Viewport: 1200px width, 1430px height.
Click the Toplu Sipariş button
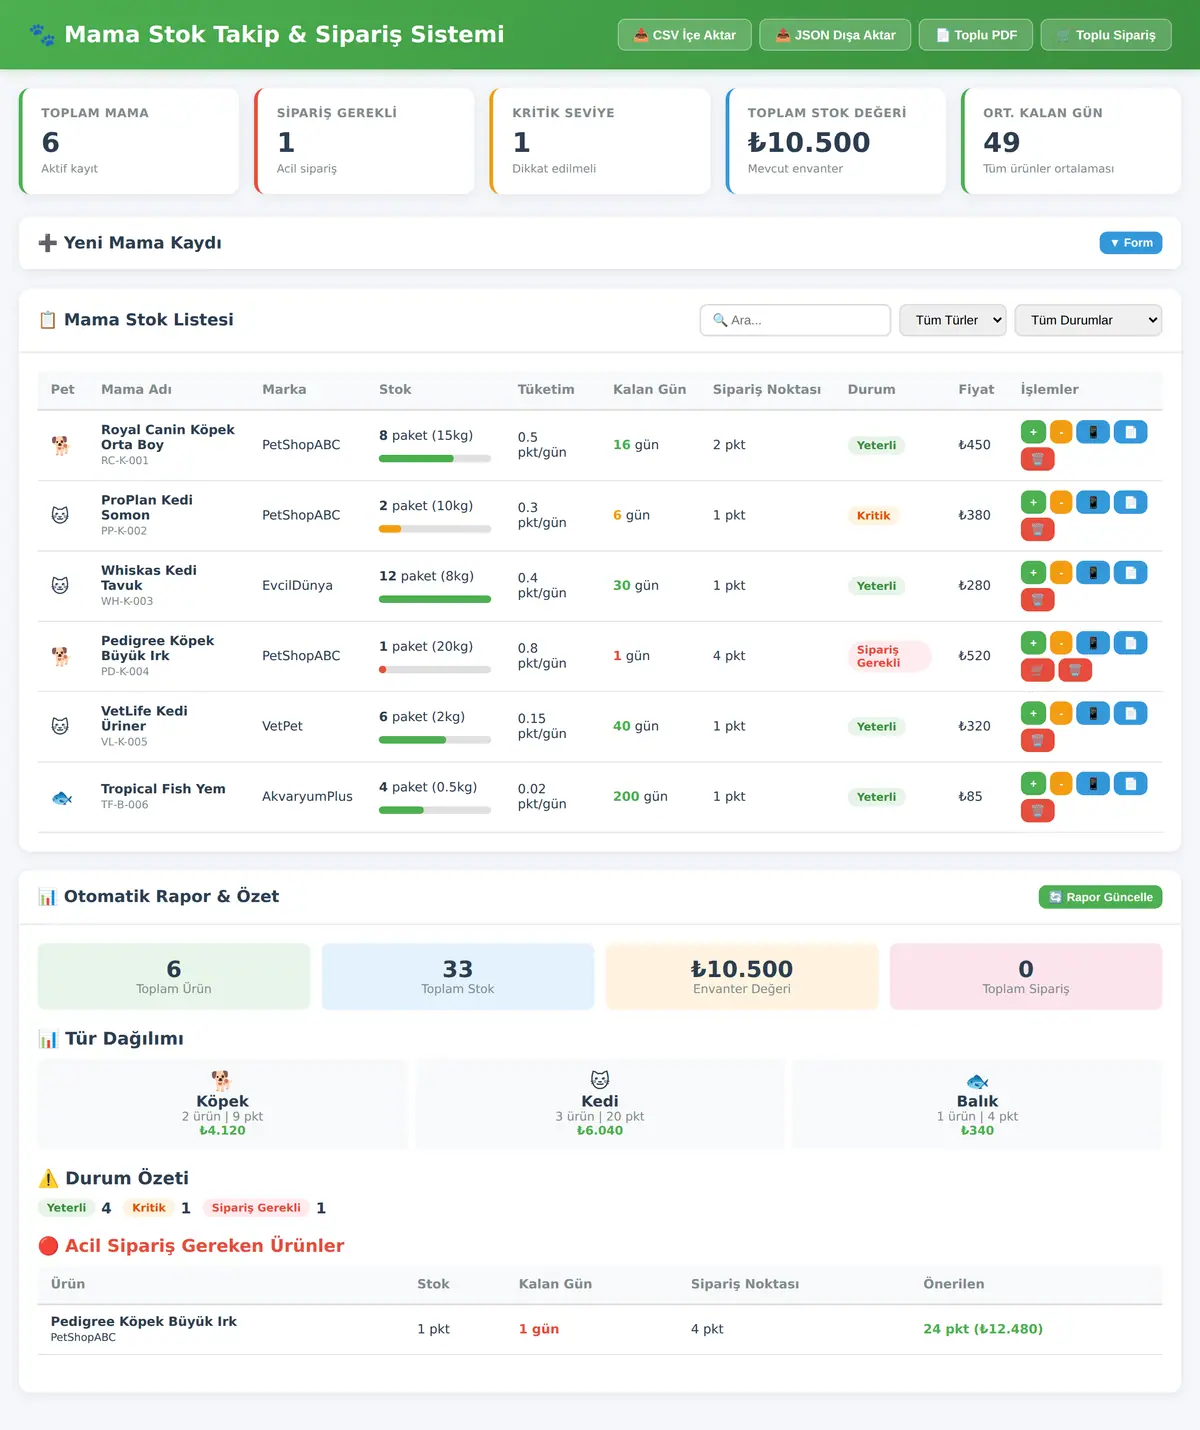click(1106, 35)
